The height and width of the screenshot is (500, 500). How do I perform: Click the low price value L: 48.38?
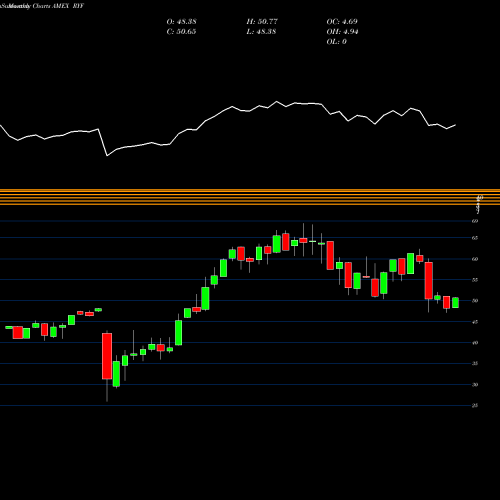pyautogui.click(x=261, y=32)
